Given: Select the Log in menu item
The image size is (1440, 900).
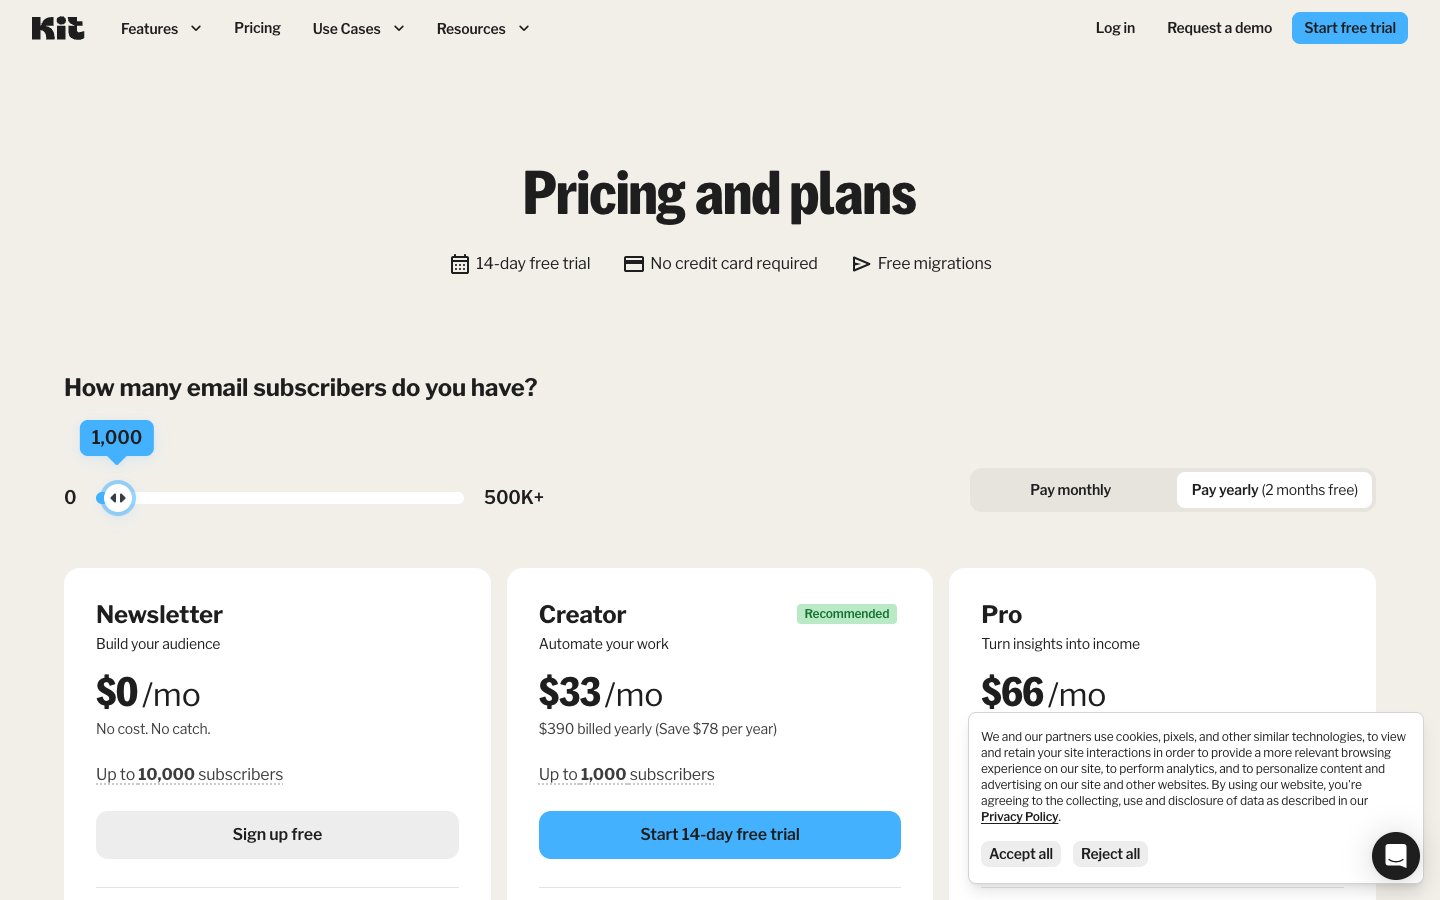Looking at the screenshot, I should tap(1115, 28).
